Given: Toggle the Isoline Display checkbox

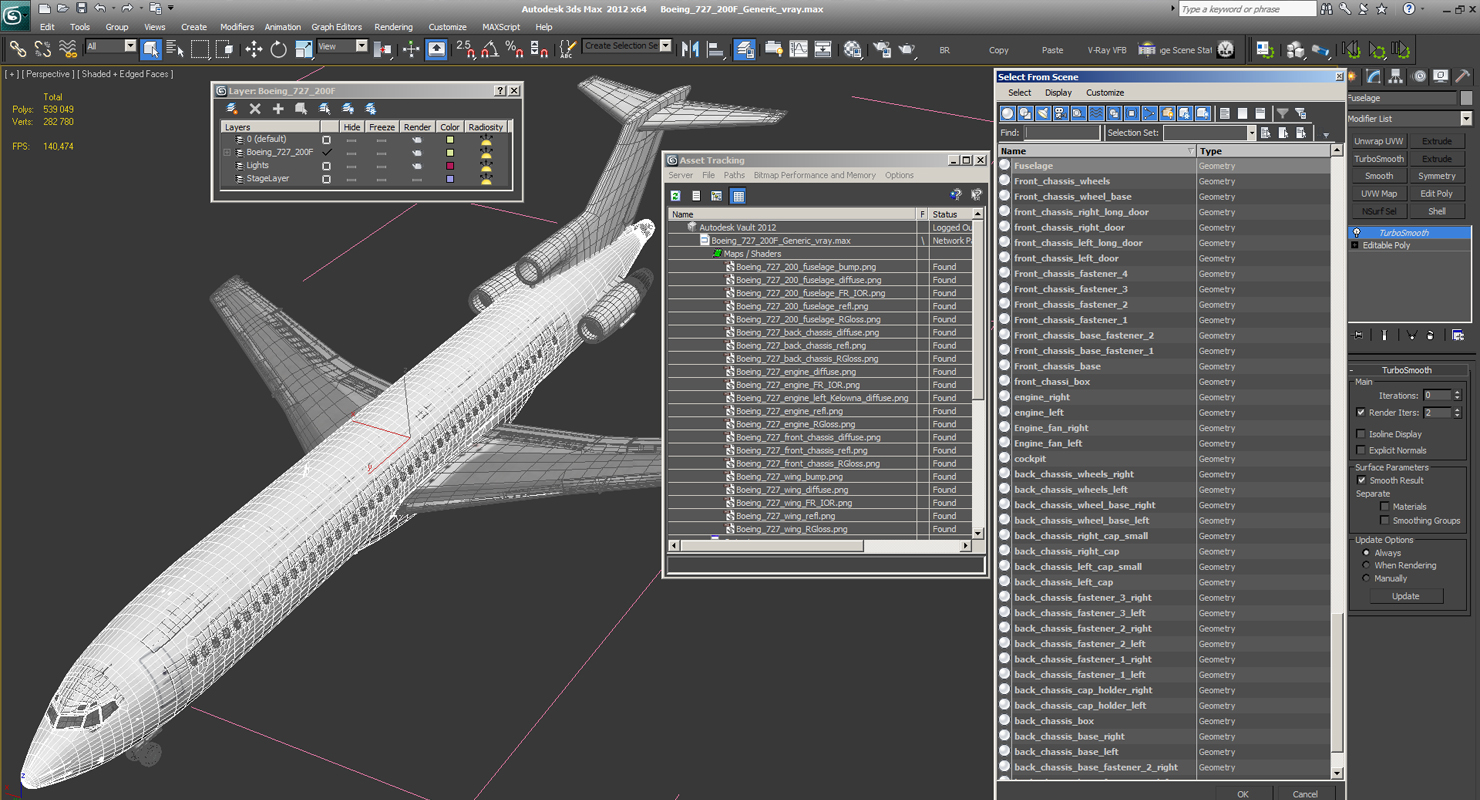Looking at the screenshot, I should click(x=1361, y=434).
